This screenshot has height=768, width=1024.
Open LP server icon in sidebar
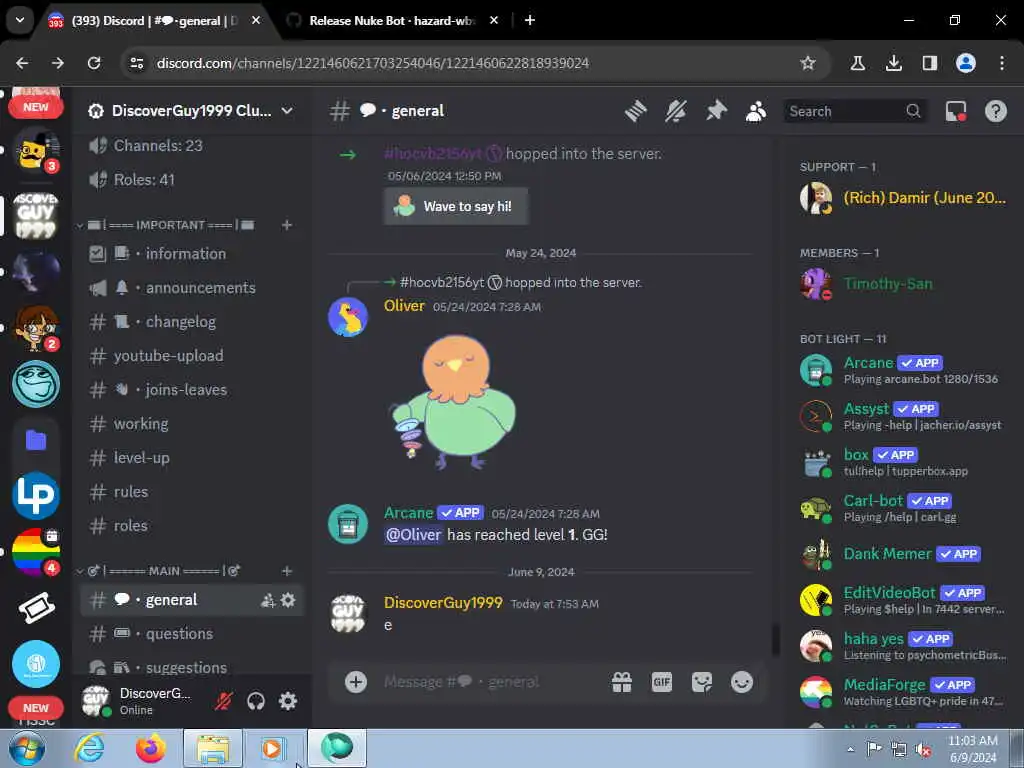pos(36,496)
